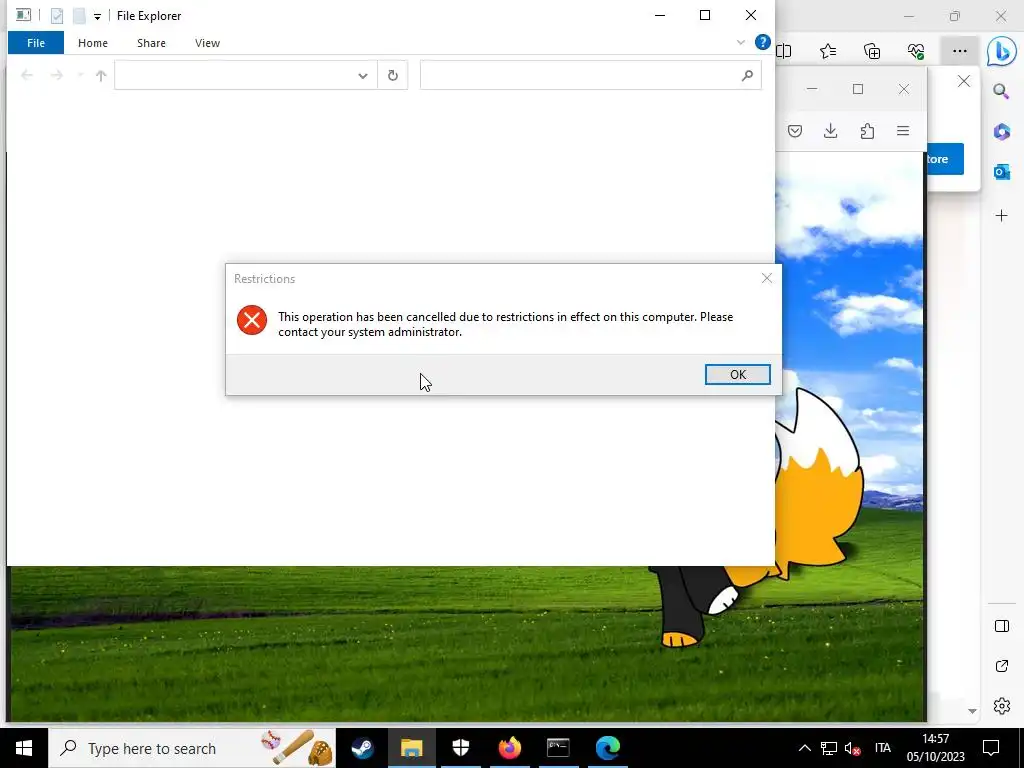Go forward in File Explorer navigation
This screenshot has width=1024, height=768.
click(x=57, y=75)
